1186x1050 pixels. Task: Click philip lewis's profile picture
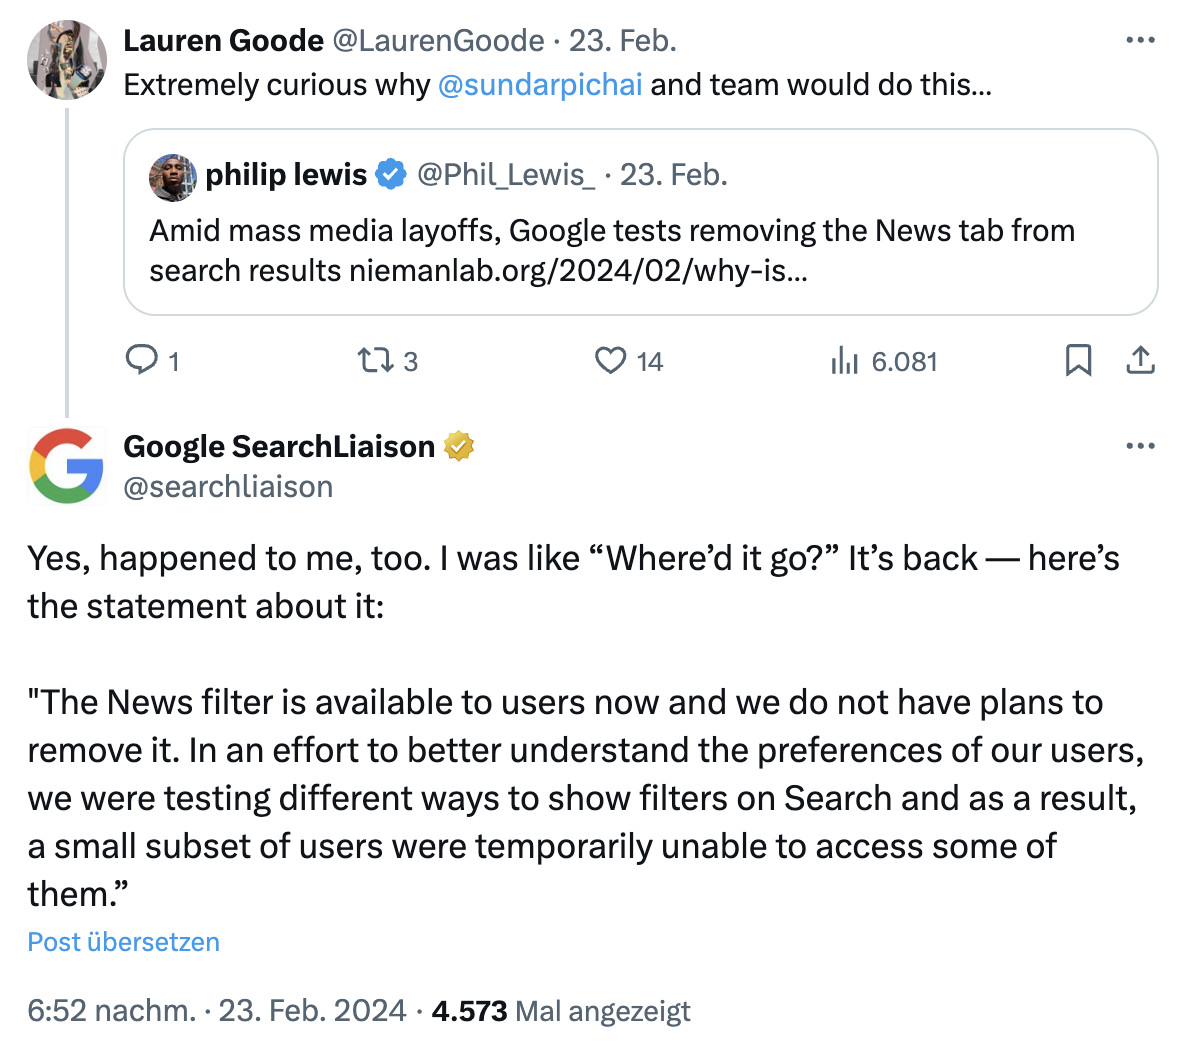[x=172, y=174]
